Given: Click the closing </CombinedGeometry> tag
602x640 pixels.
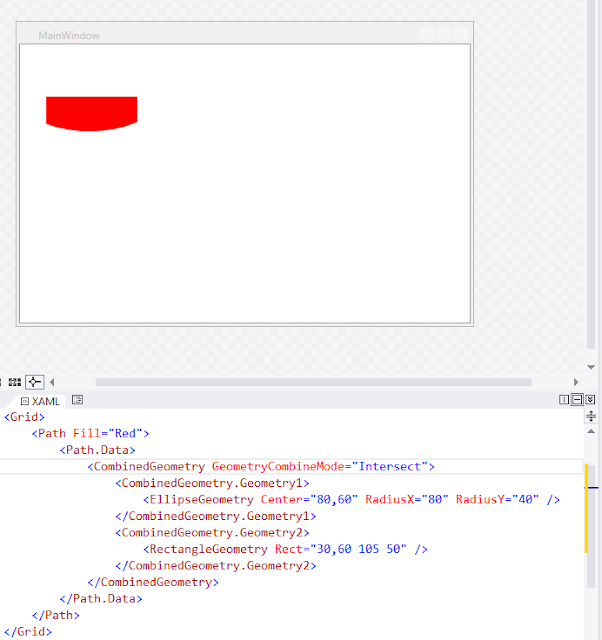Looking at the screenshot, I should point(153,582).
